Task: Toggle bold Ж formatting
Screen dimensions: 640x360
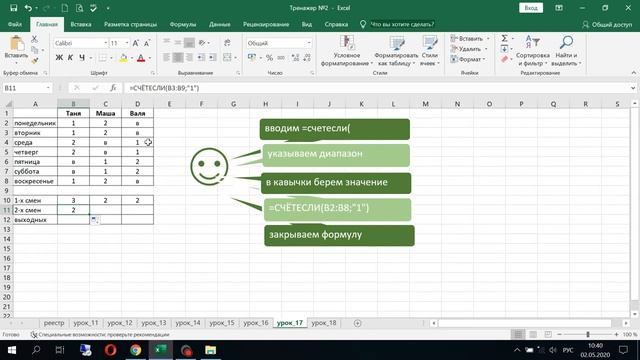Action: click(x=59, y=58)
